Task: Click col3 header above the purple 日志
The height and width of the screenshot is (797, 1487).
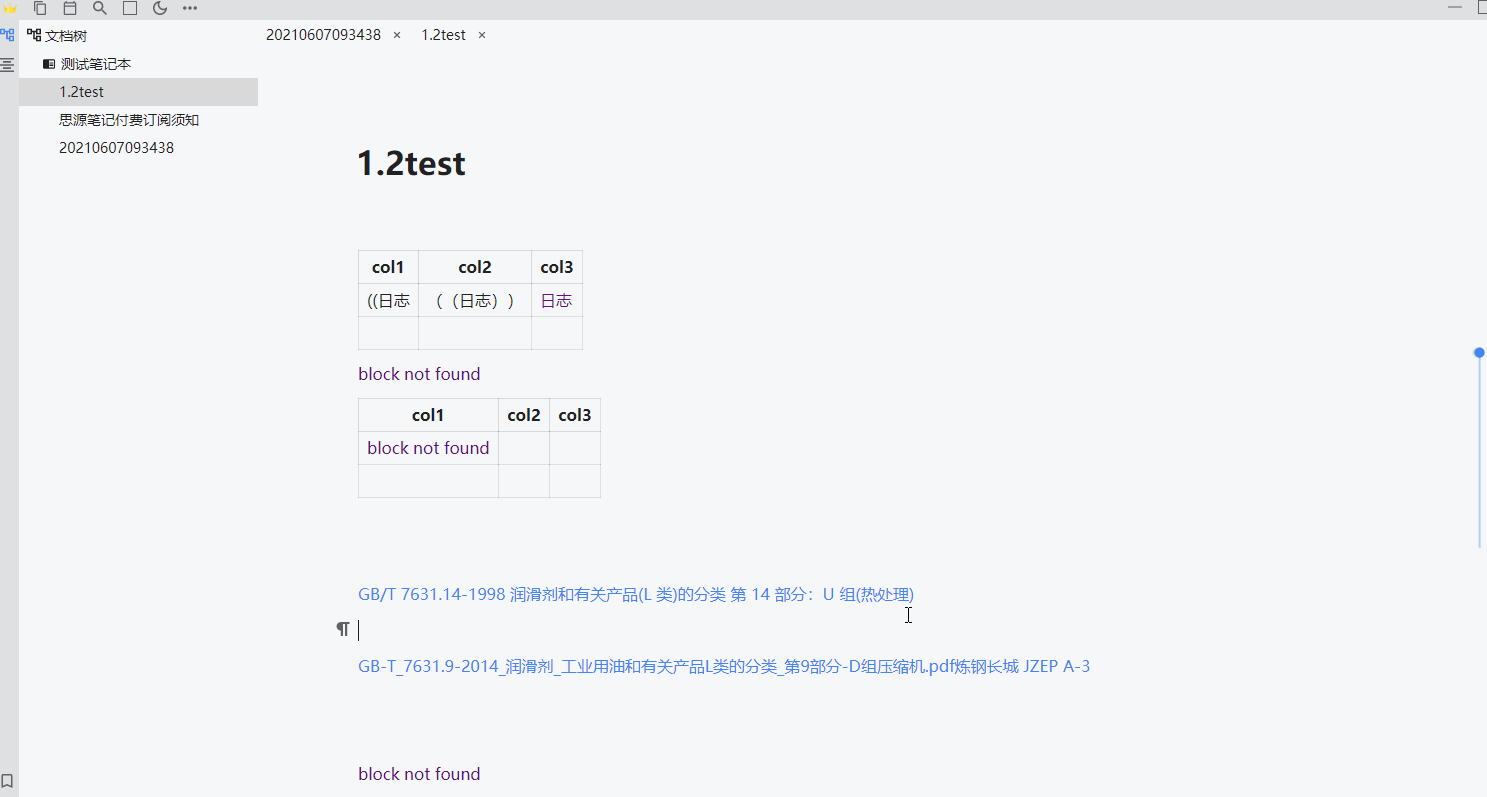Action: click(556, 267)
